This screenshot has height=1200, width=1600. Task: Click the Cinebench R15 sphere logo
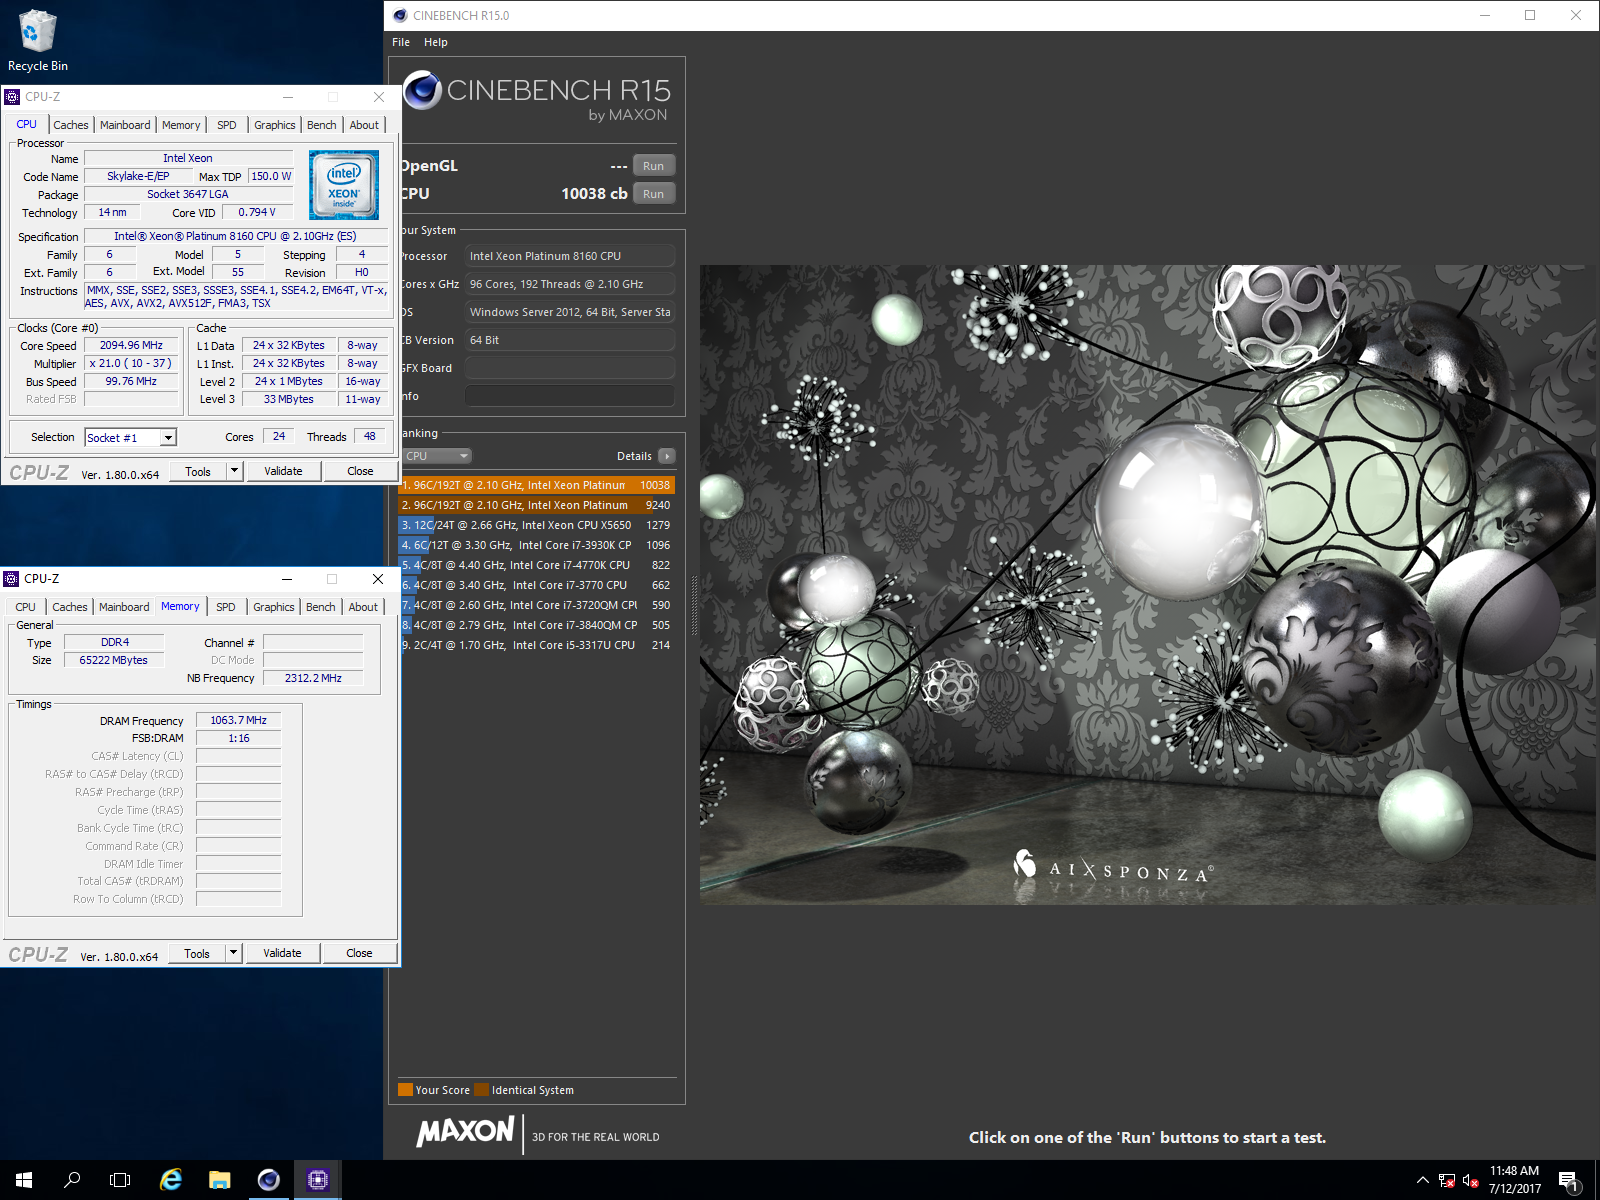[423, 90]
